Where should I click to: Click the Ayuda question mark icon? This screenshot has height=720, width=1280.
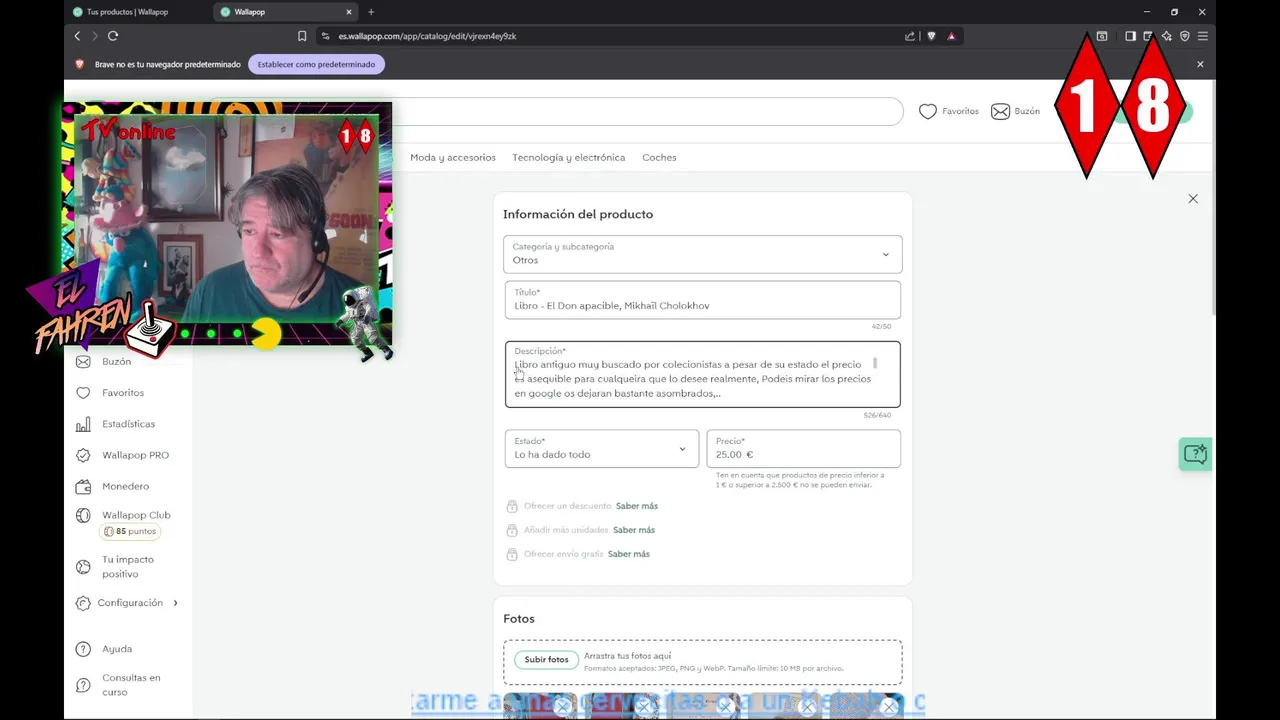pos(83,649)
